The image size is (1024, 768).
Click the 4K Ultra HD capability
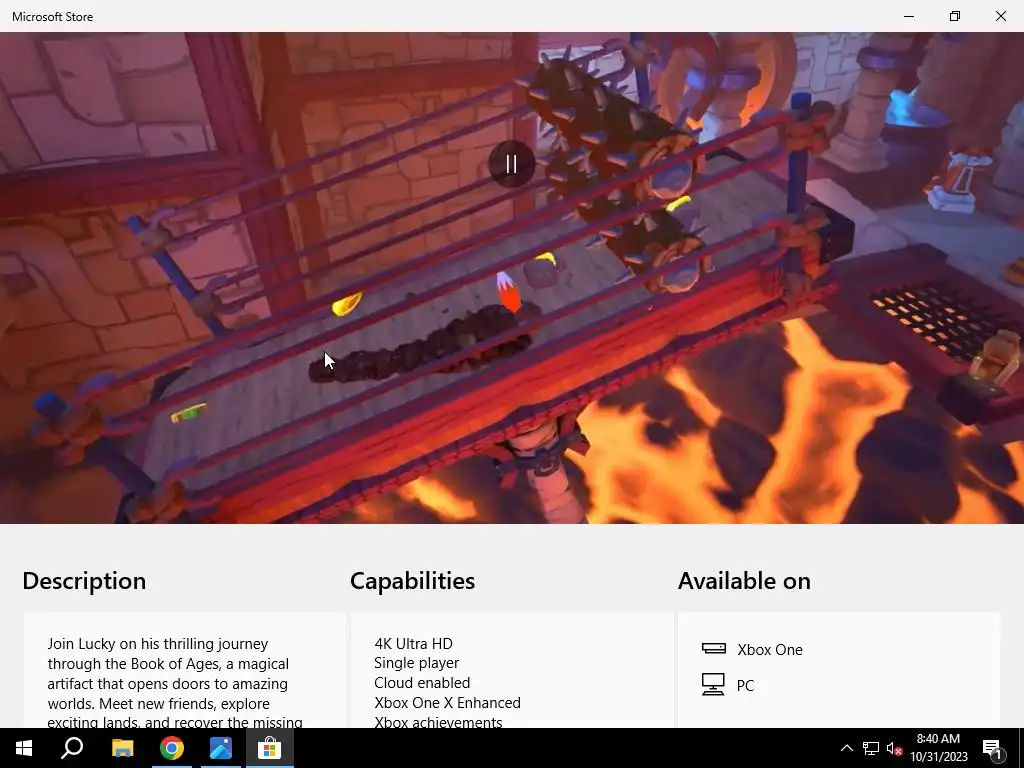pyautogui.click(x=413, y=643)
